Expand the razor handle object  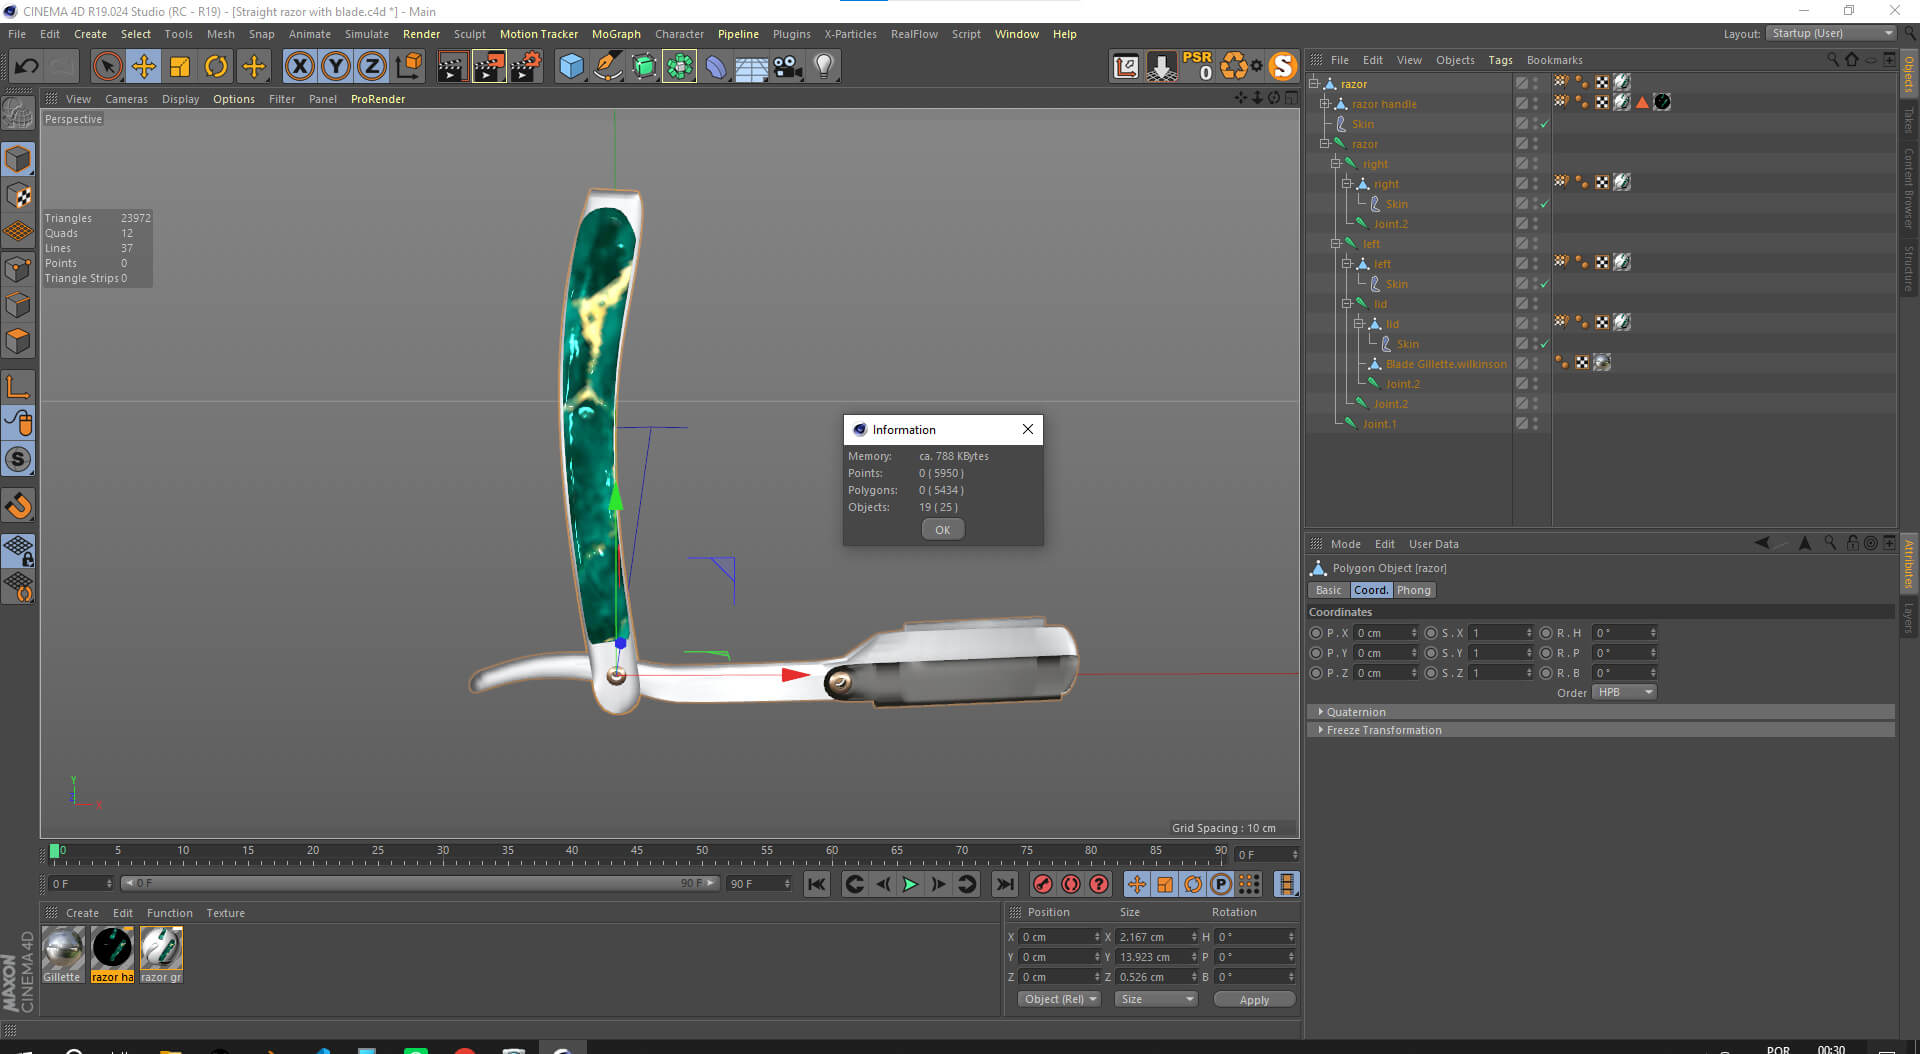click(x=1325, y=104)
